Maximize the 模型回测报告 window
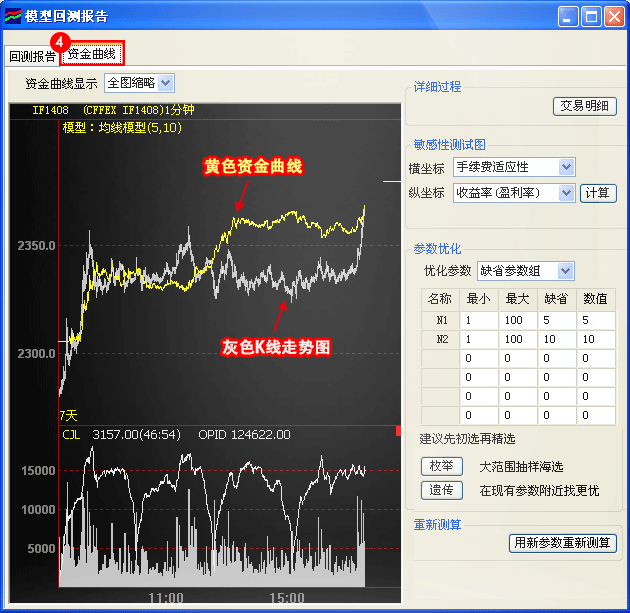The height and width of the screenshot is (613, 630). click(591, 16)
